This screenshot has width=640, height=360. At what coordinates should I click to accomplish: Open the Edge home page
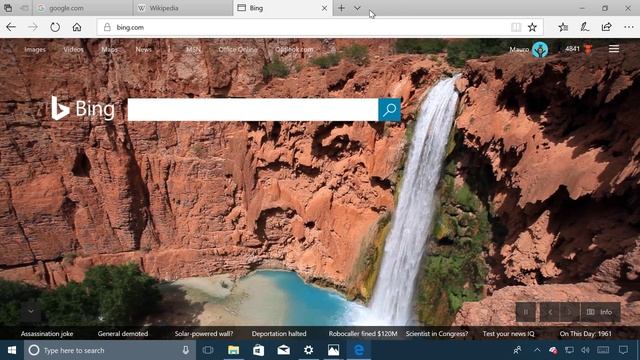pyautogui.click(x=77, y=27)
